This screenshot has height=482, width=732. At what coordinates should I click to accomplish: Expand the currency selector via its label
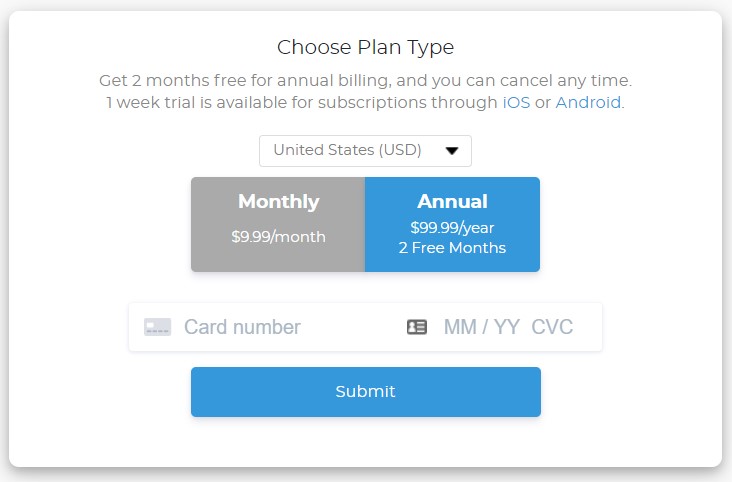pyautogui.click(x=347, y=150)
